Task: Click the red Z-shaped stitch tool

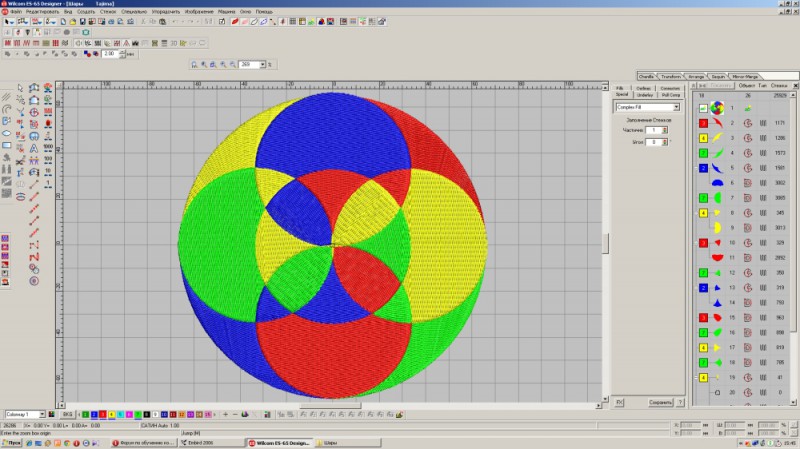Action: (34, 257)
